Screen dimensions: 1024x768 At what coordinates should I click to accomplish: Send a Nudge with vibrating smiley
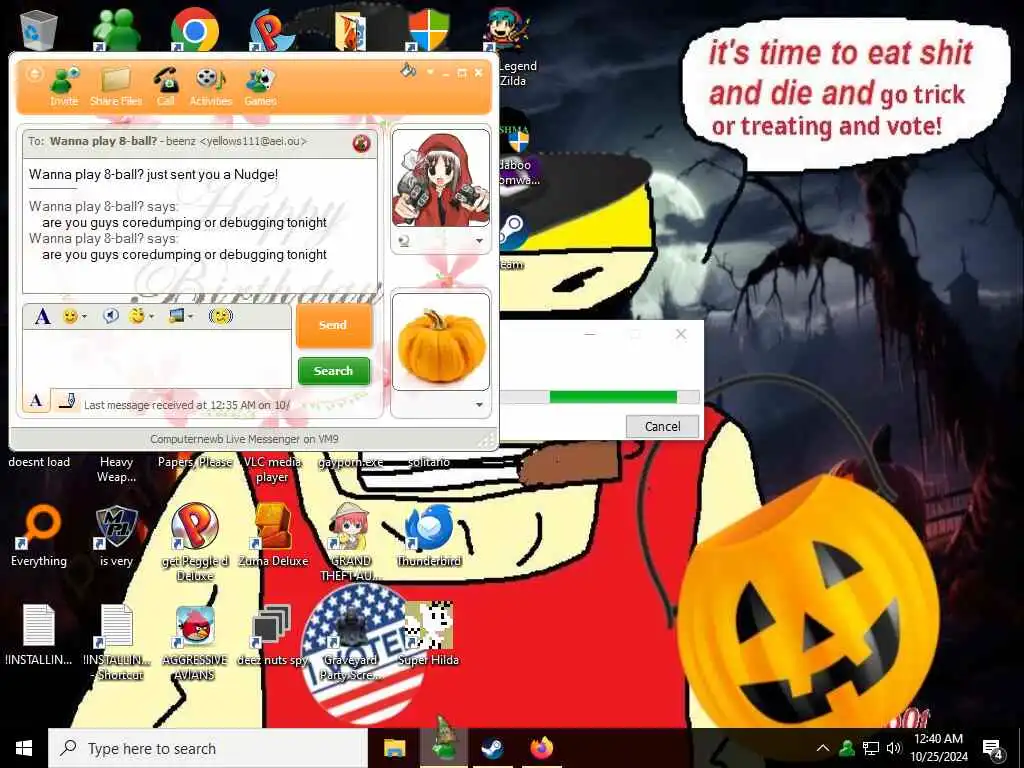[221, 317]
